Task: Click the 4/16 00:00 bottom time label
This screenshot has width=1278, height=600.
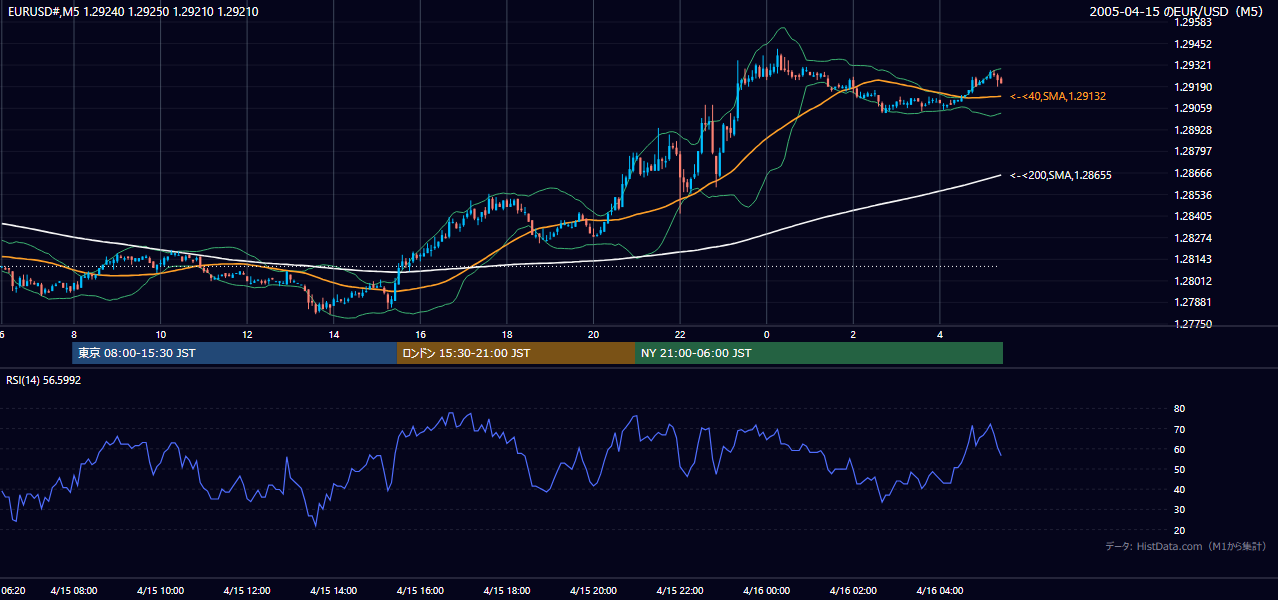Action: [x=768, y=591]
